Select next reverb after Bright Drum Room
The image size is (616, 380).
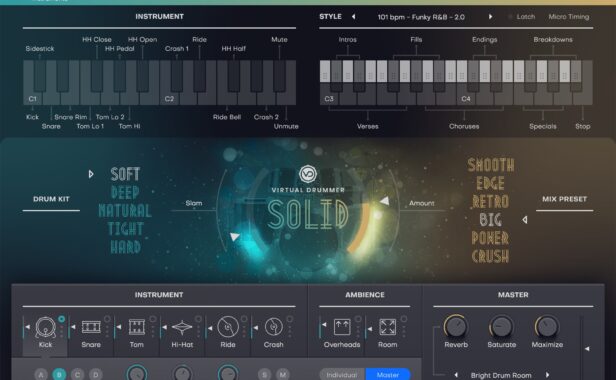(547, 375)
